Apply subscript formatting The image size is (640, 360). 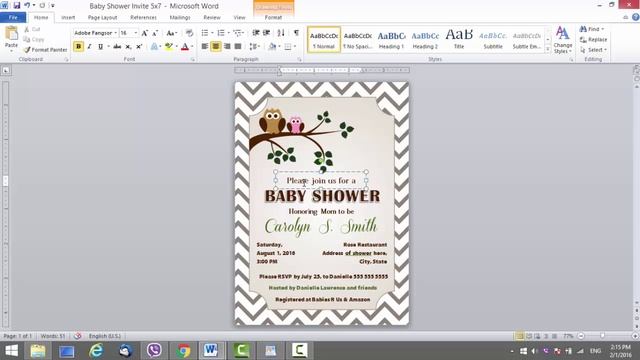[x=128, y=47]
